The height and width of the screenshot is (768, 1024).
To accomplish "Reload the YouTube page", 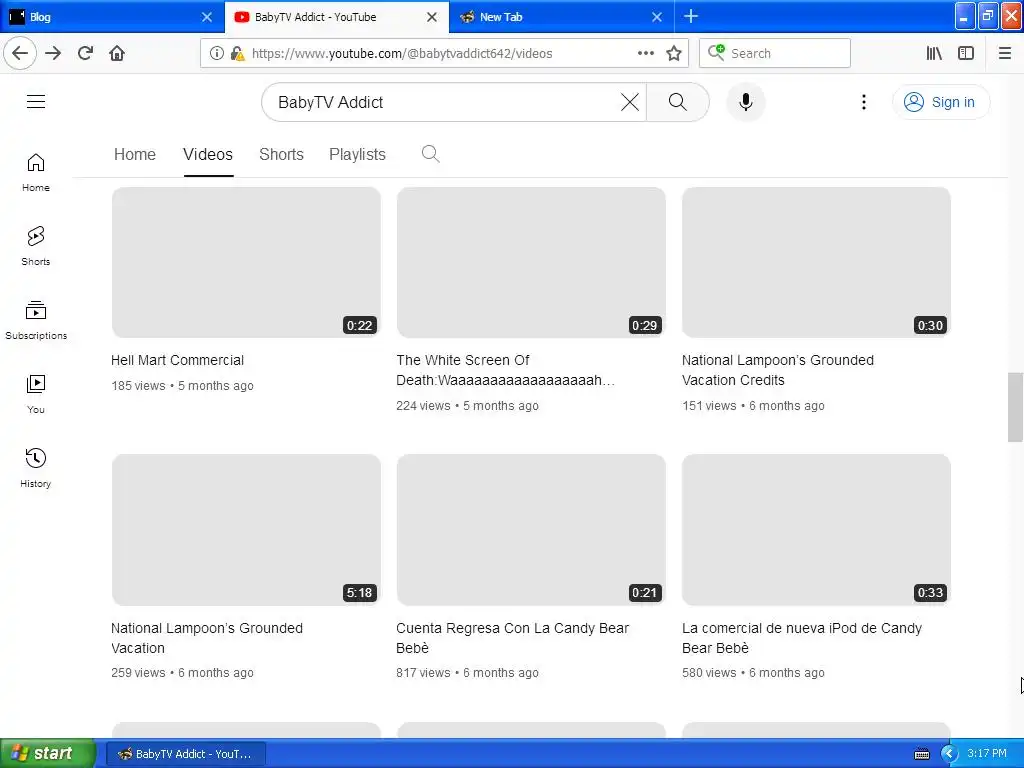I will click(x=85, y=53).
